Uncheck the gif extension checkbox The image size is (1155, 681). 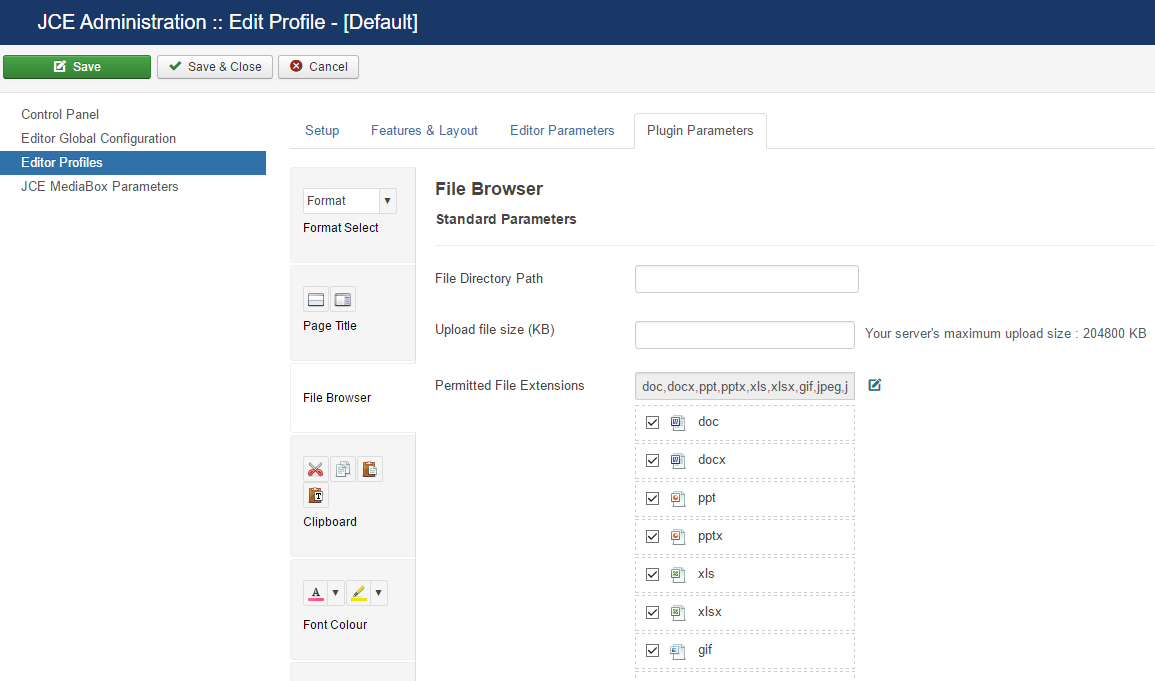[653, 651]
